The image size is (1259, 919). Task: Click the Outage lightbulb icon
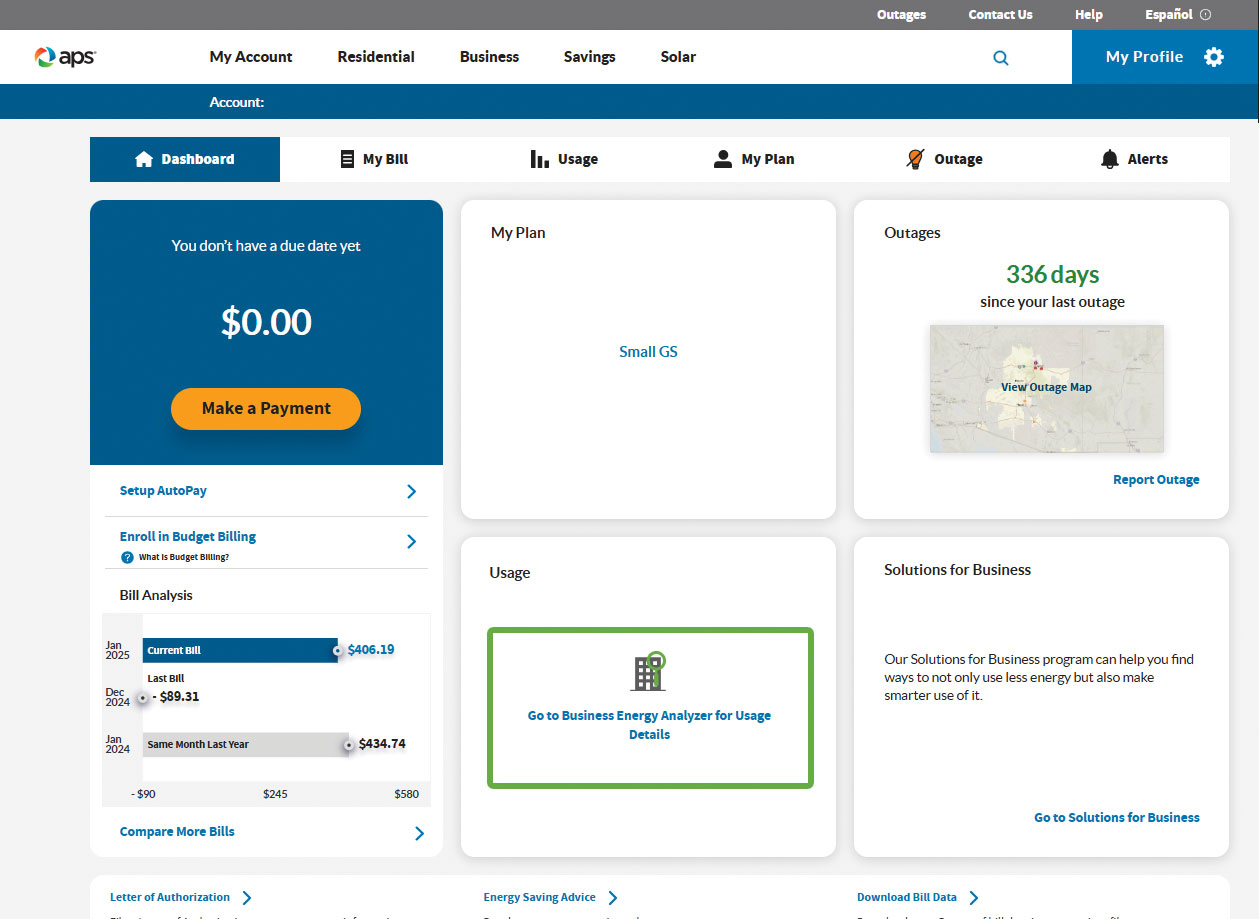(x=915, y=159)
